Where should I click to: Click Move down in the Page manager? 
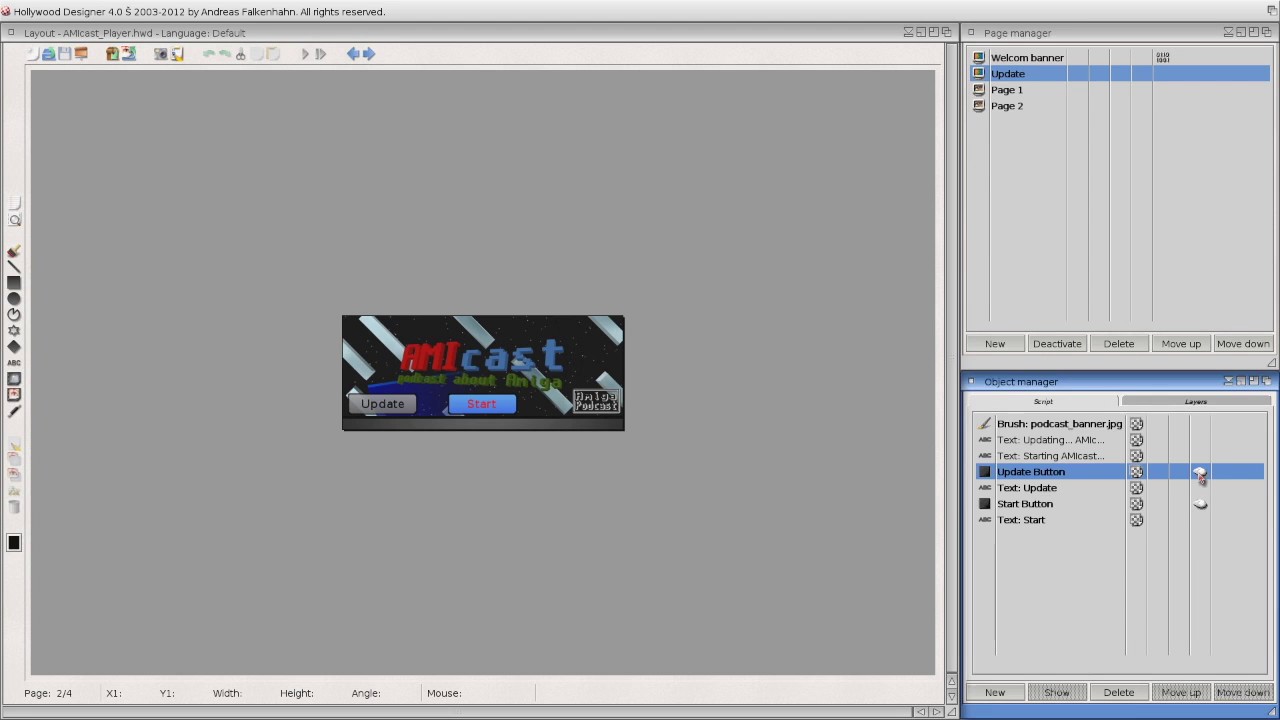(x=1243, y=344)
